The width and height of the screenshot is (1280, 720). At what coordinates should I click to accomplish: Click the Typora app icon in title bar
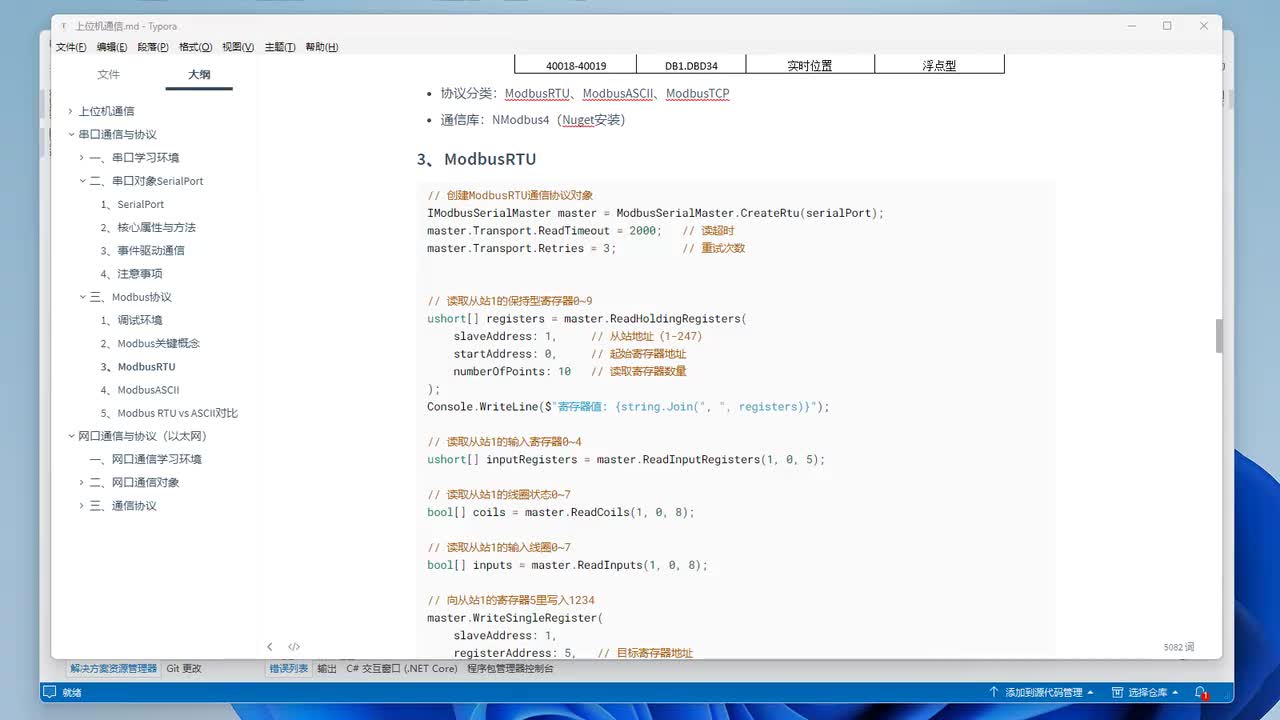pyautogui.click(x=64, y=26)
